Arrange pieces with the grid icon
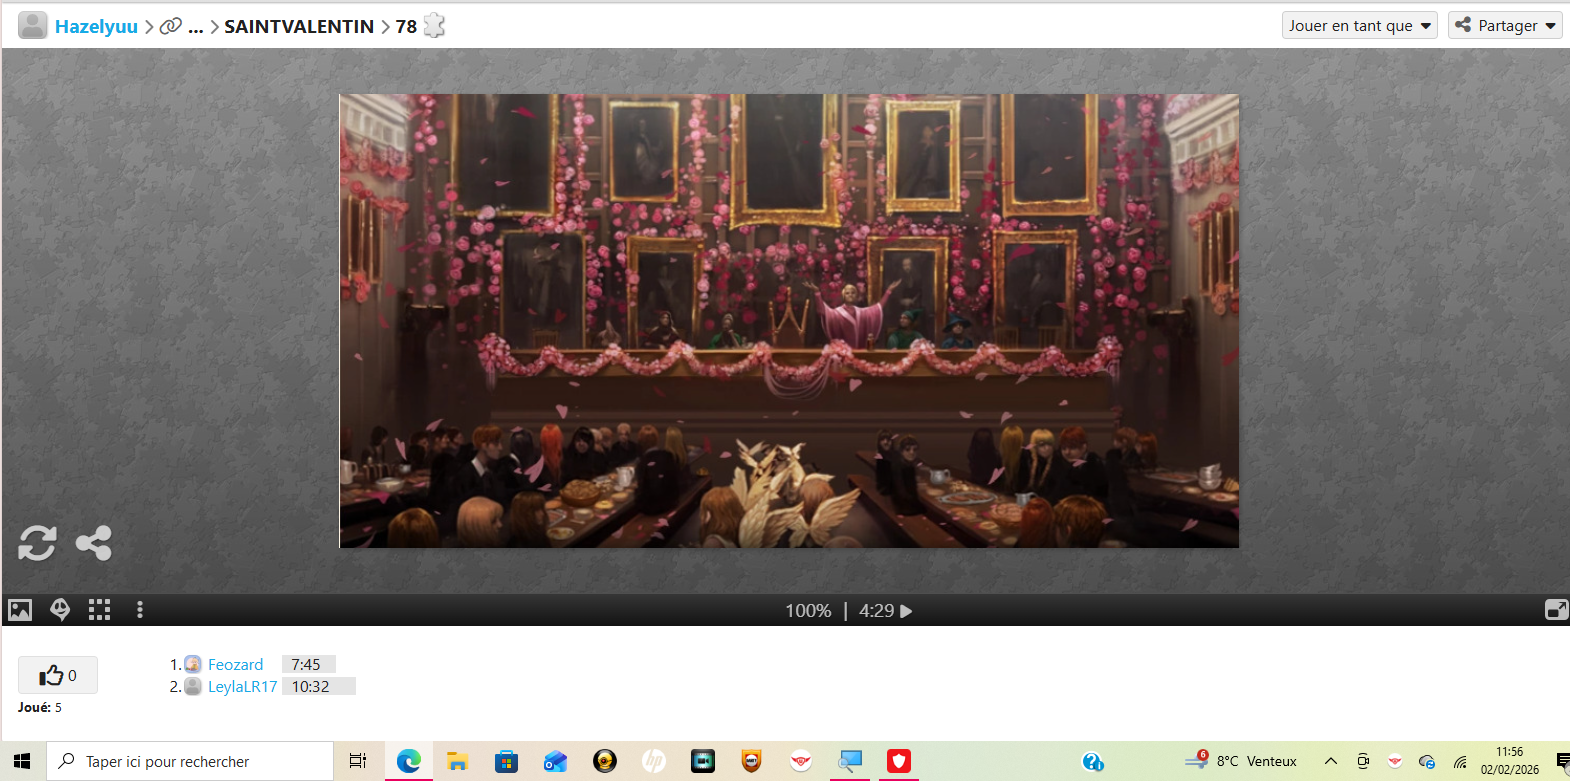This screenshot has height=781, width=1570. (x=99, y=610)
